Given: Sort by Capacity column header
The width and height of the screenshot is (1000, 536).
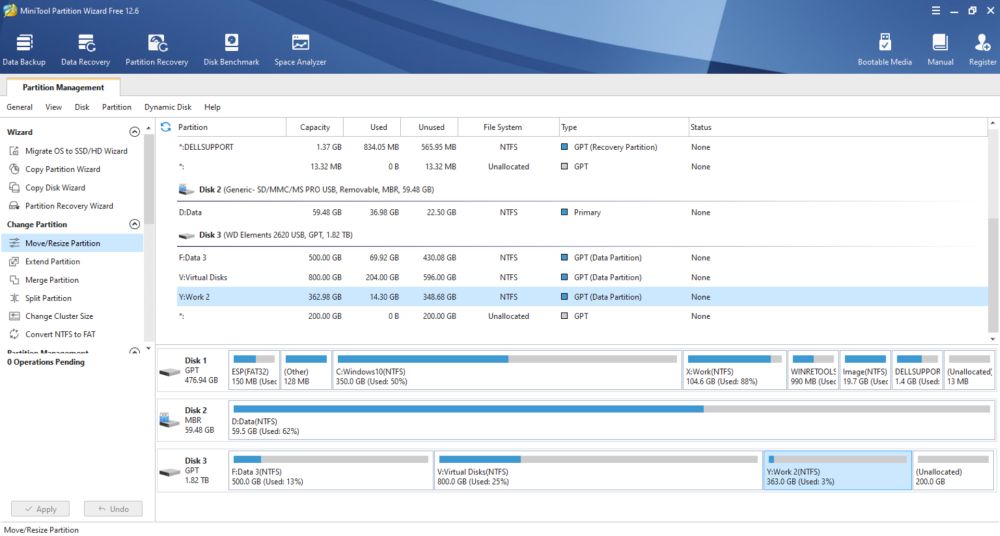Looking at the screenshot, I should [x=315, y=127].
